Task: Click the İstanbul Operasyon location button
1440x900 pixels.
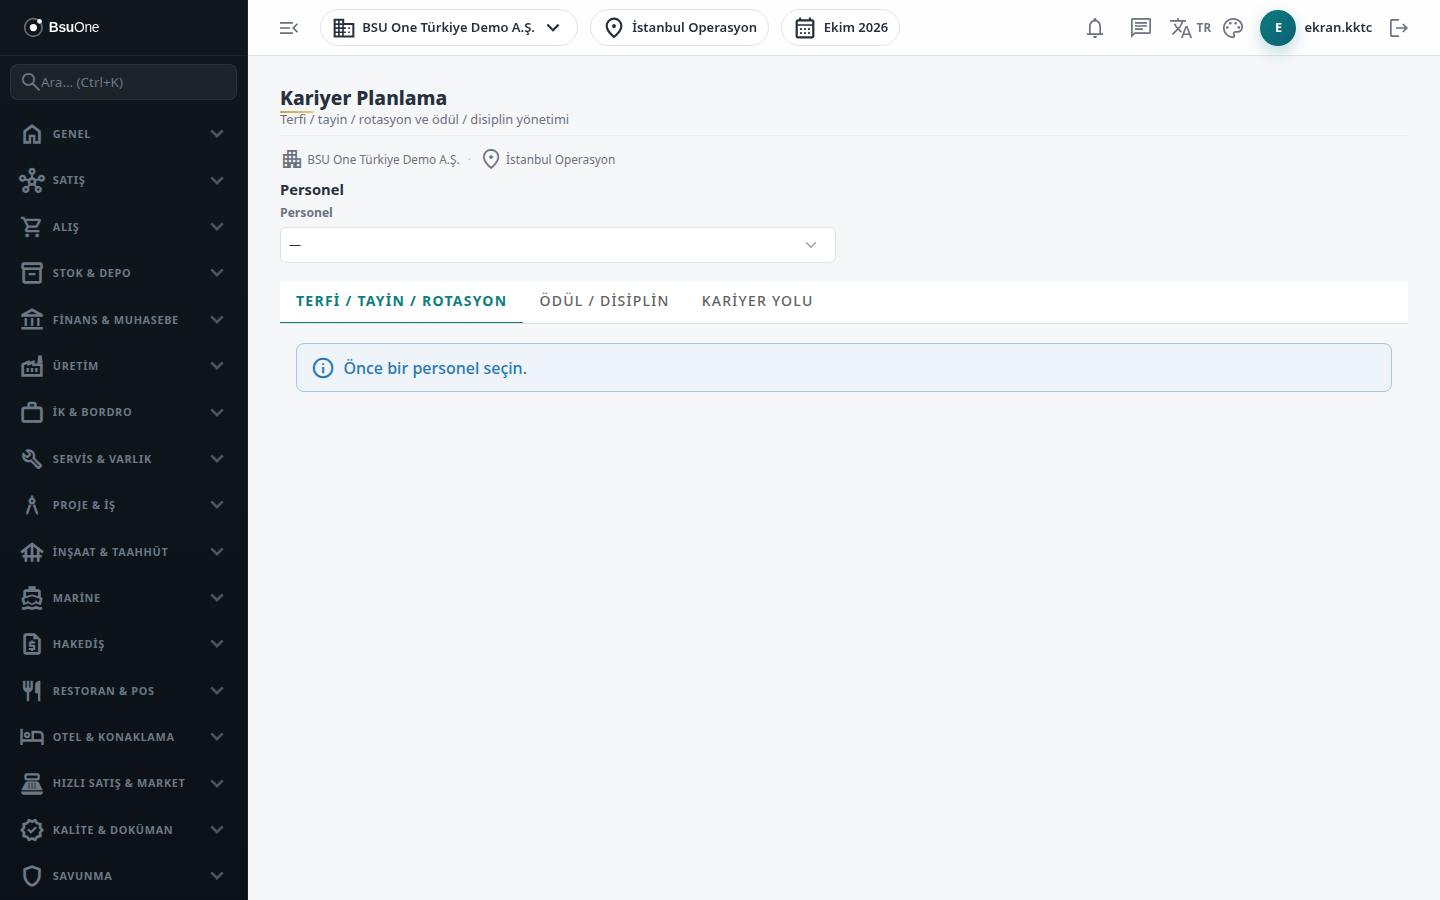Action: 680,28
